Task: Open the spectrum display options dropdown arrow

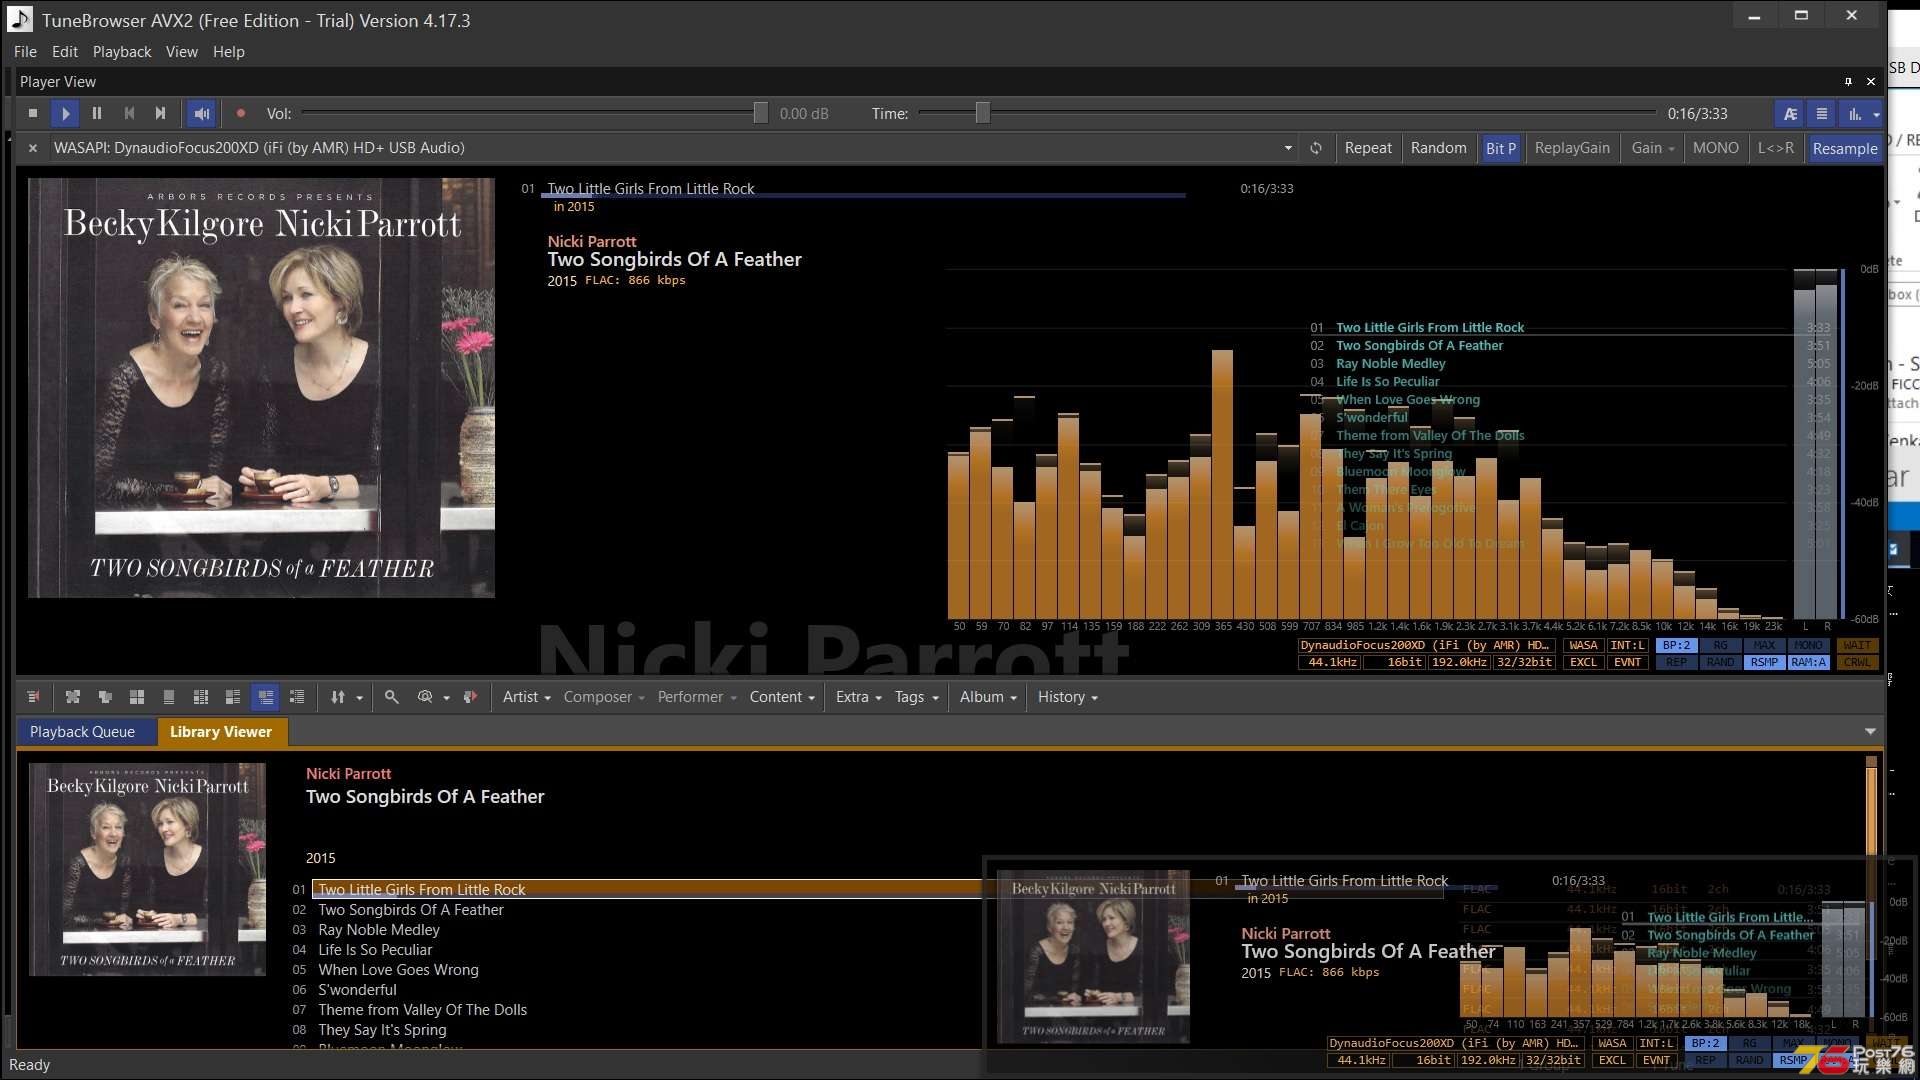Action: tap(1876, 114)
